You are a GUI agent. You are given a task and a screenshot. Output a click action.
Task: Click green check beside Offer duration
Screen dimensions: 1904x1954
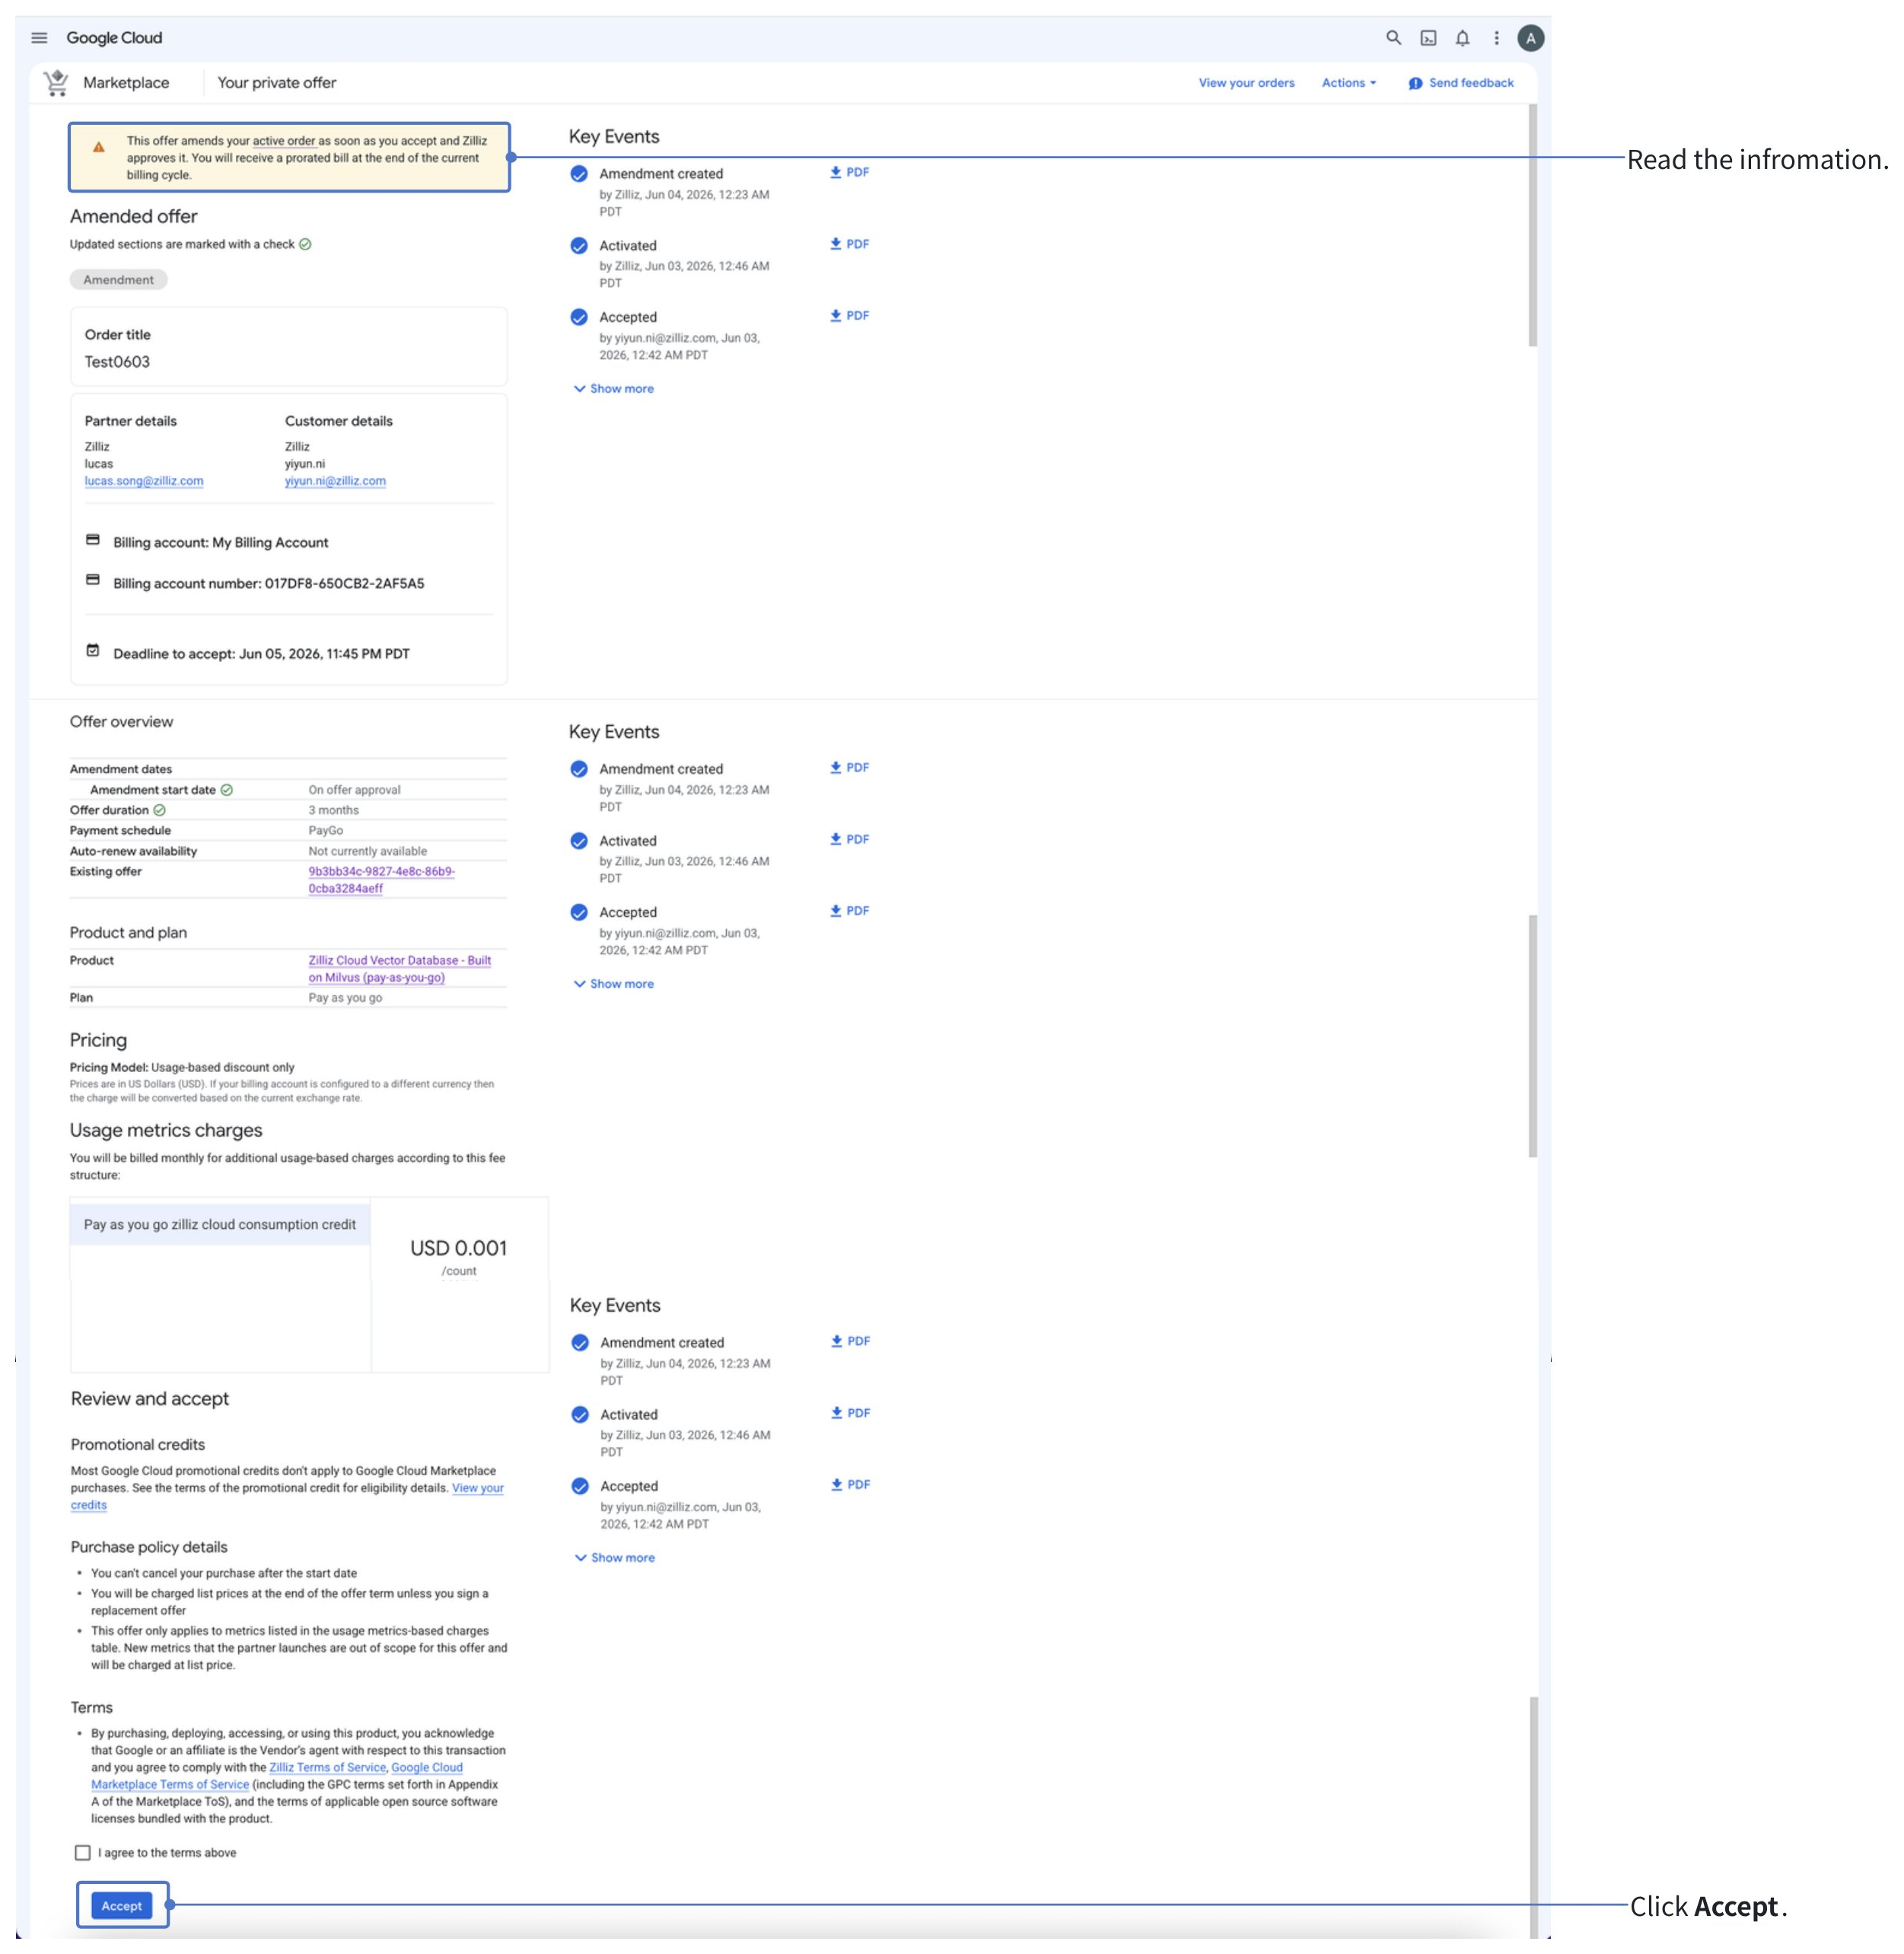pos(159,810)
